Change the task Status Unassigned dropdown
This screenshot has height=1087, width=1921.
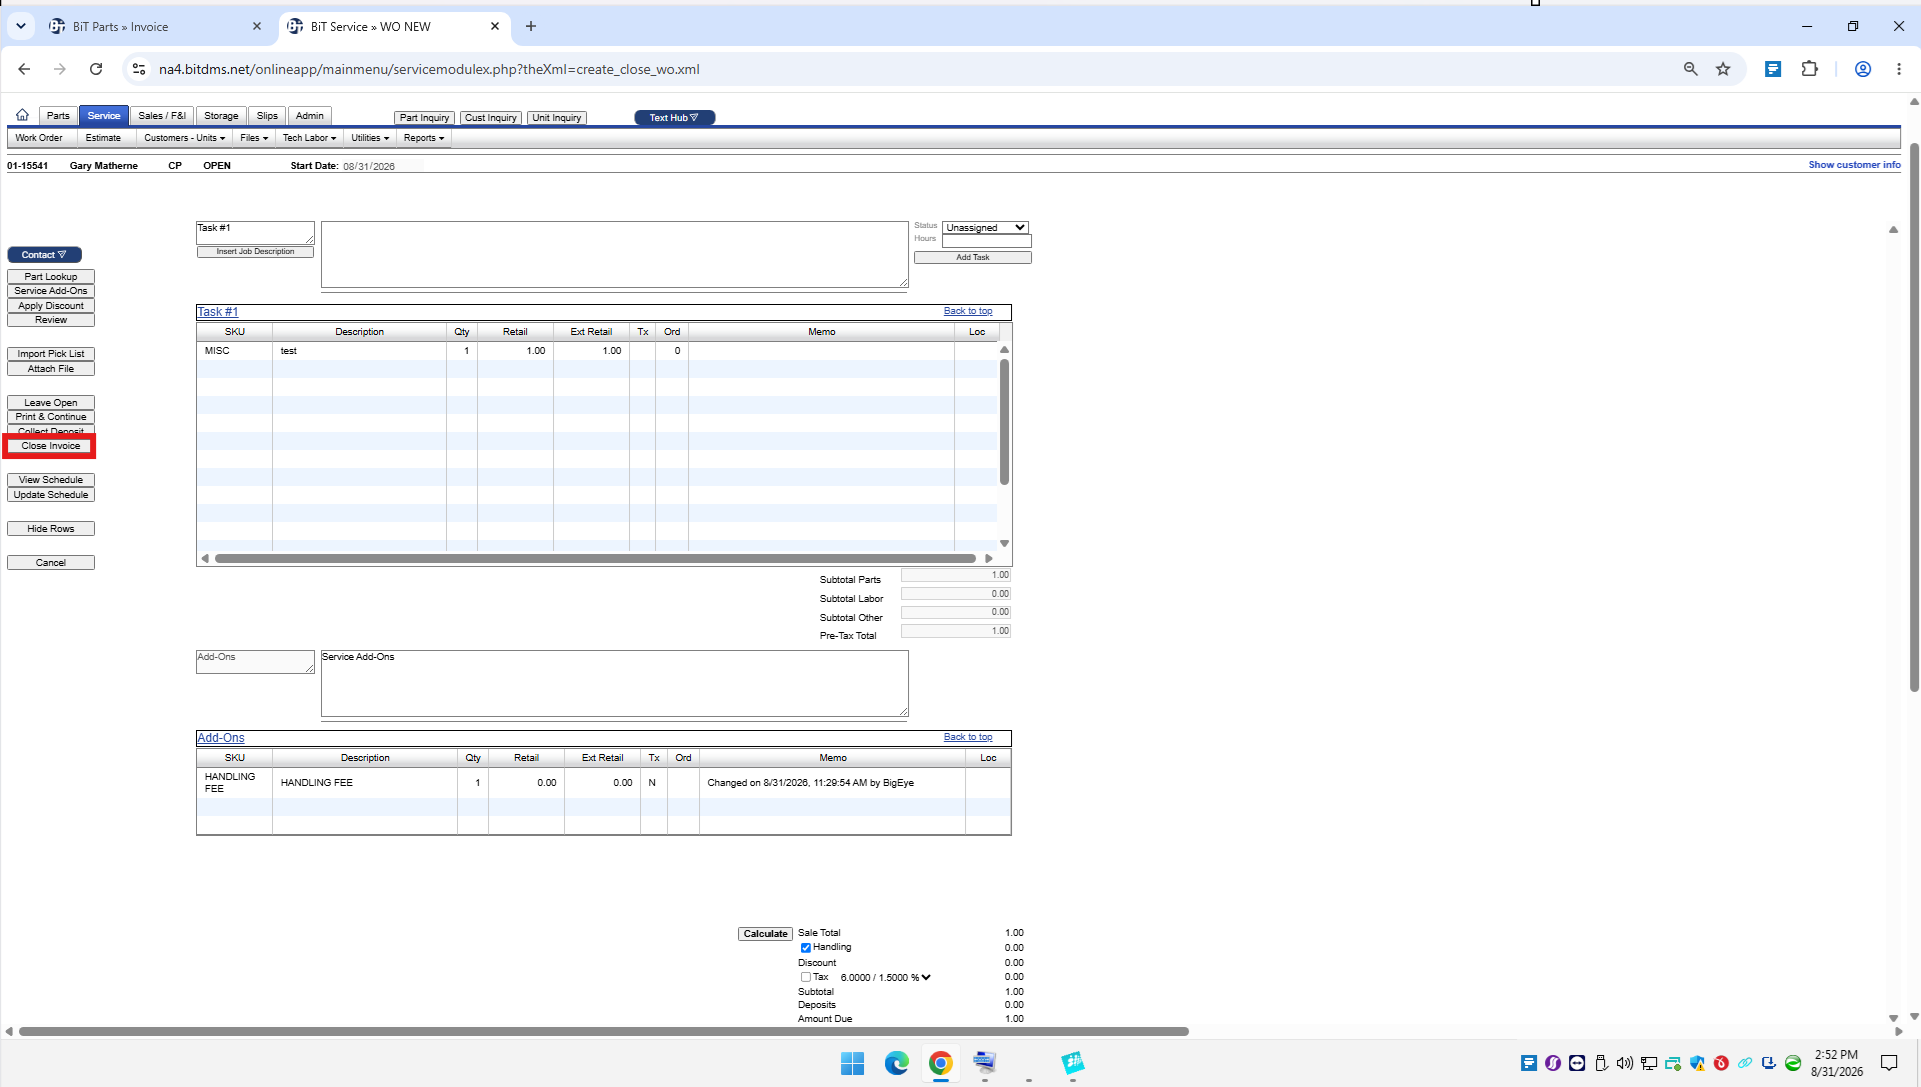tap(985, 228)
